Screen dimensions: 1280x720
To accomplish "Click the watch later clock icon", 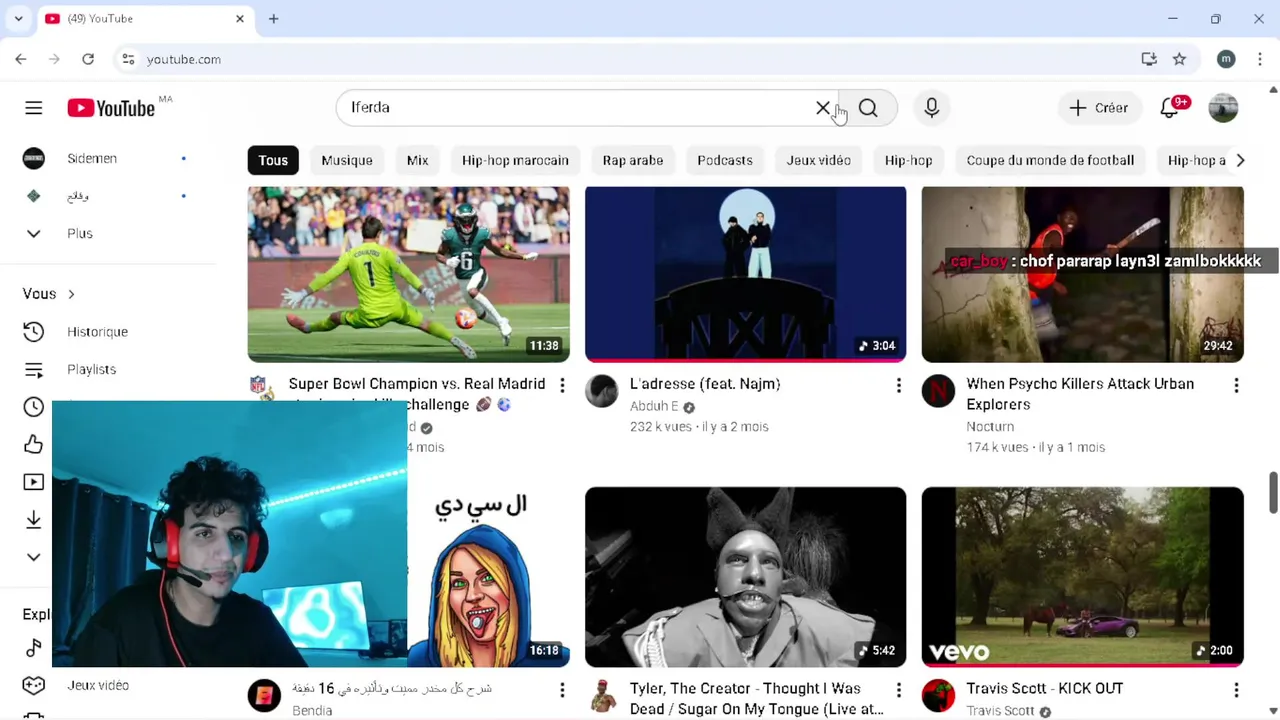I will (34, 407).
